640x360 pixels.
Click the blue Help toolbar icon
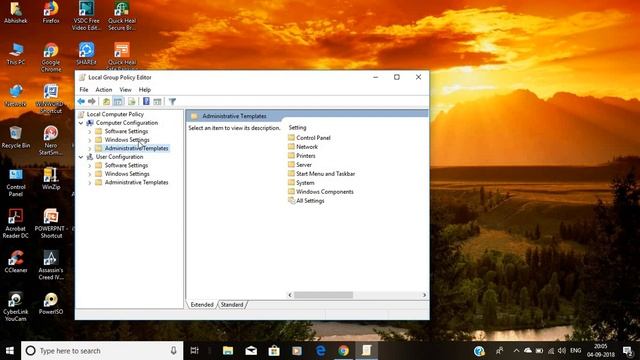146,101
